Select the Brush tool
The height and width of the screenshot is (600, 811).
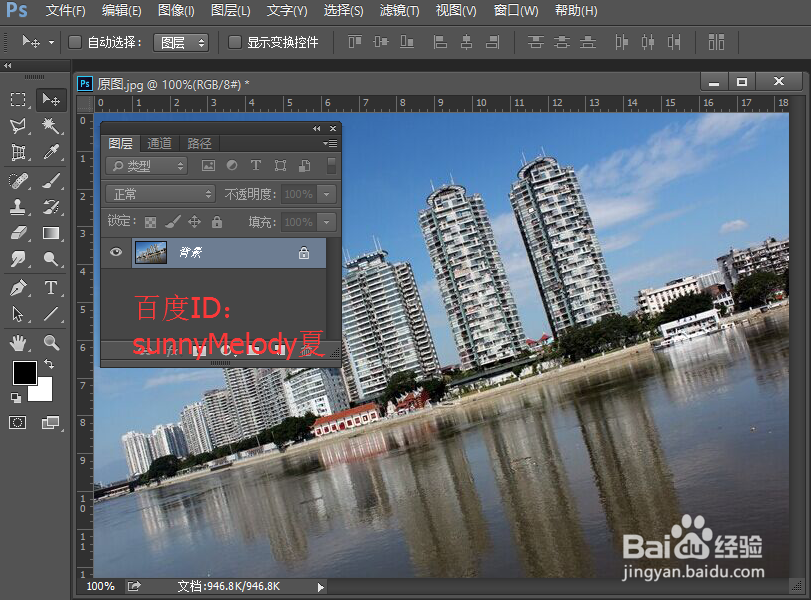coord(51,181)
